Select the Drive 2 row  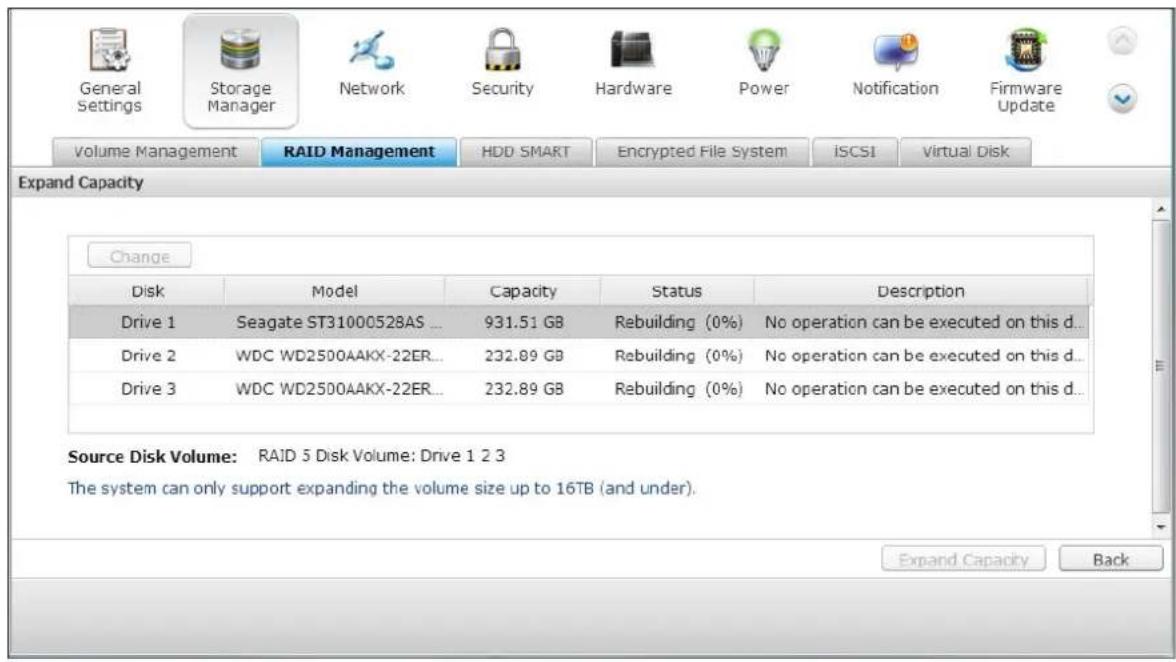[578, 355]
